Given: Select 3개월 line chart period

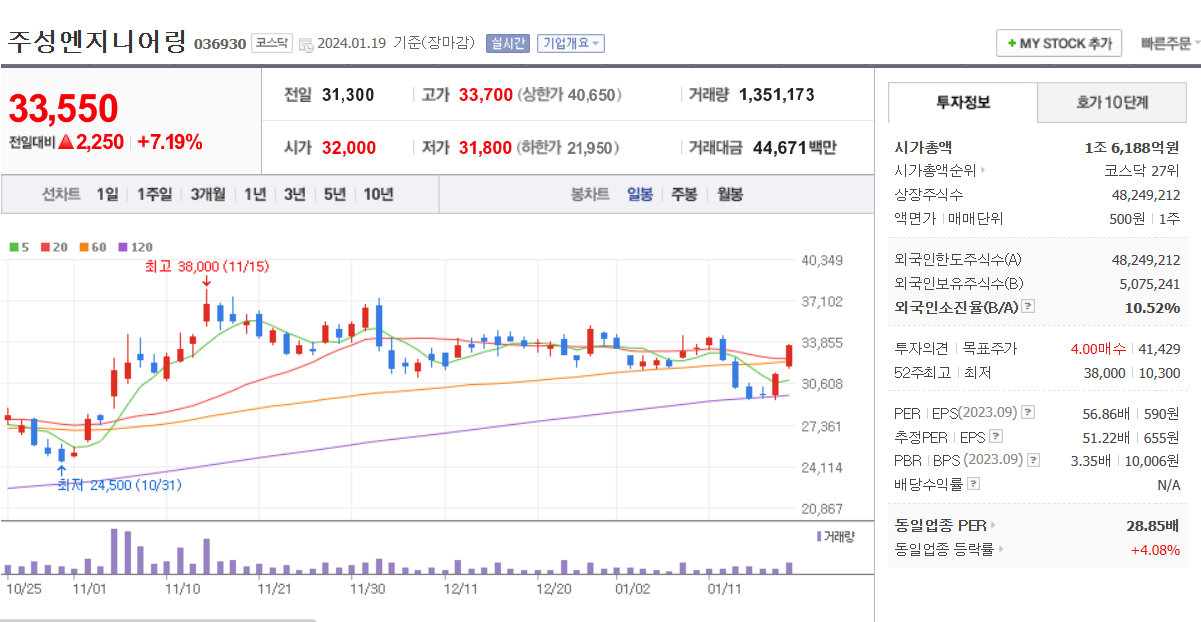Looking at the screenshot, I should pos(208,194).
